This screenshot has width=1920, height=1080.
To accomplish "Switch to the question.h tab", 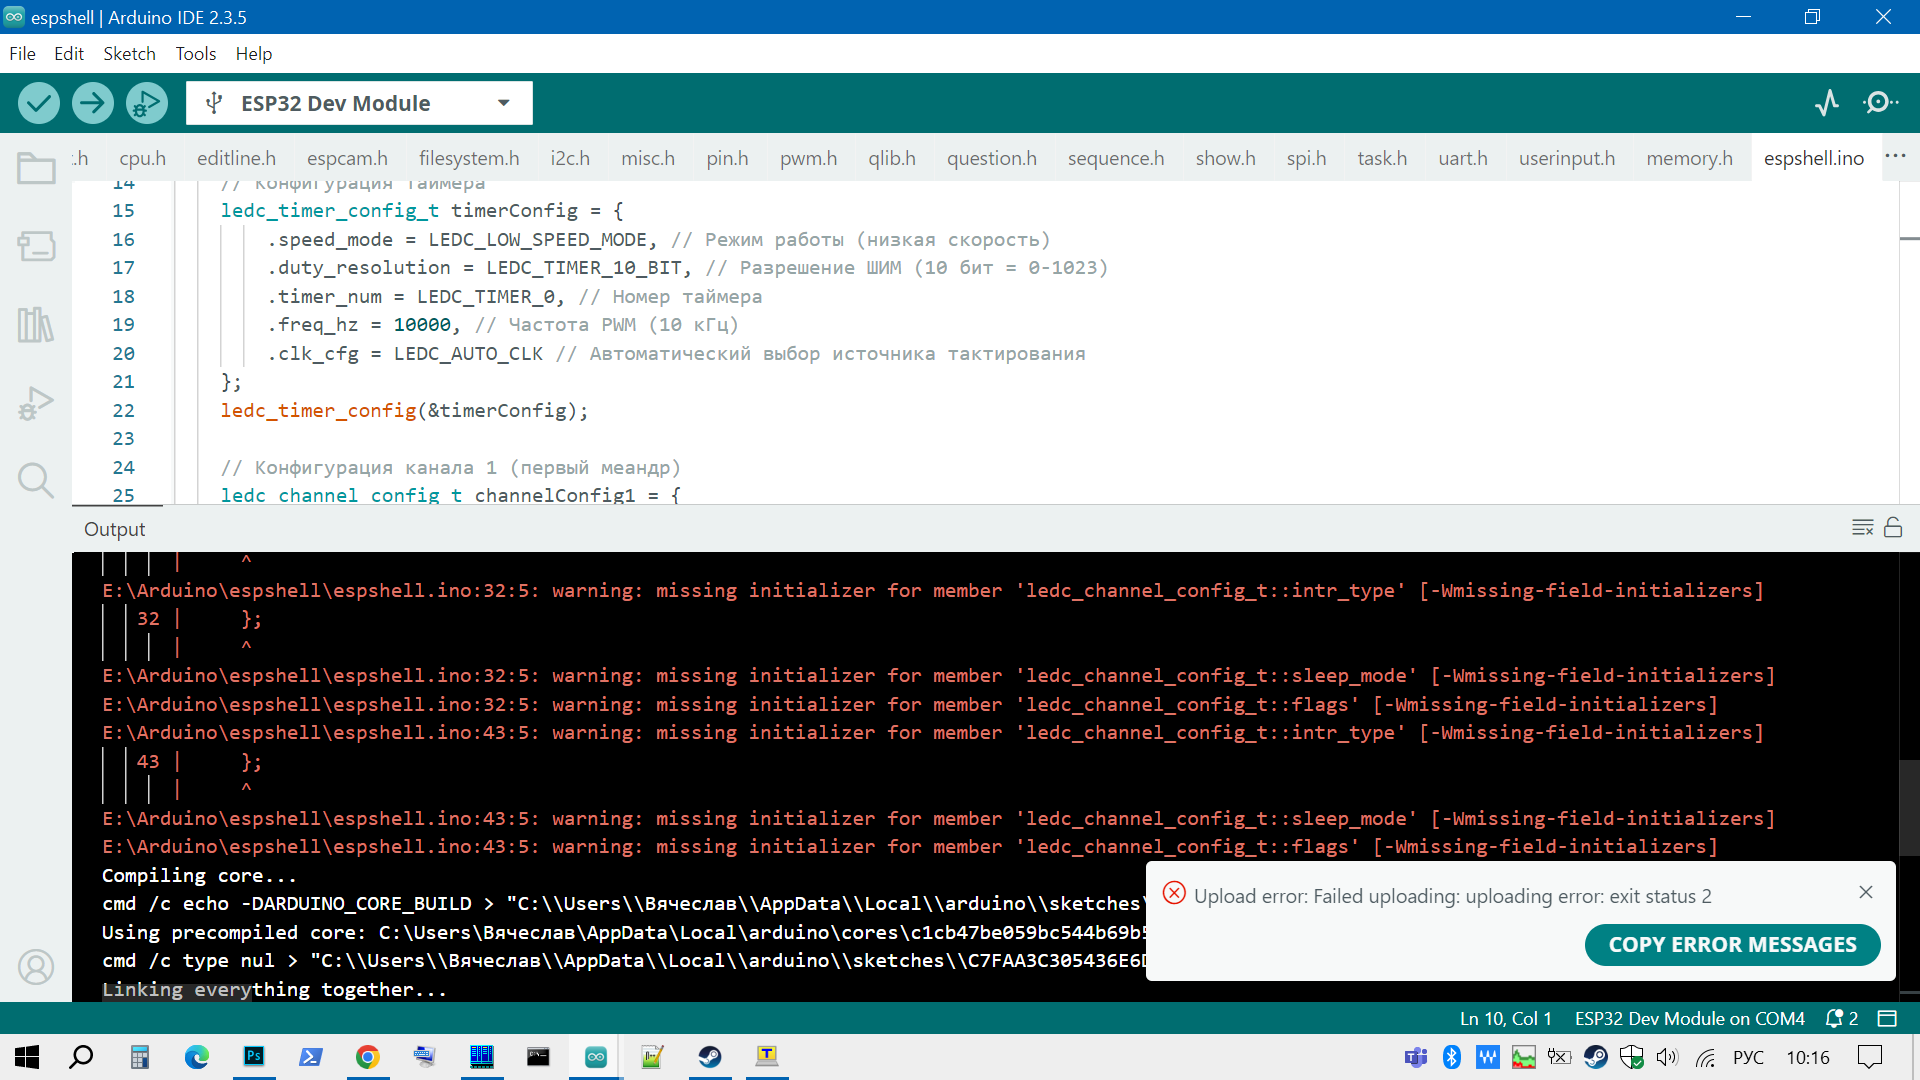I will click(992, 158).
